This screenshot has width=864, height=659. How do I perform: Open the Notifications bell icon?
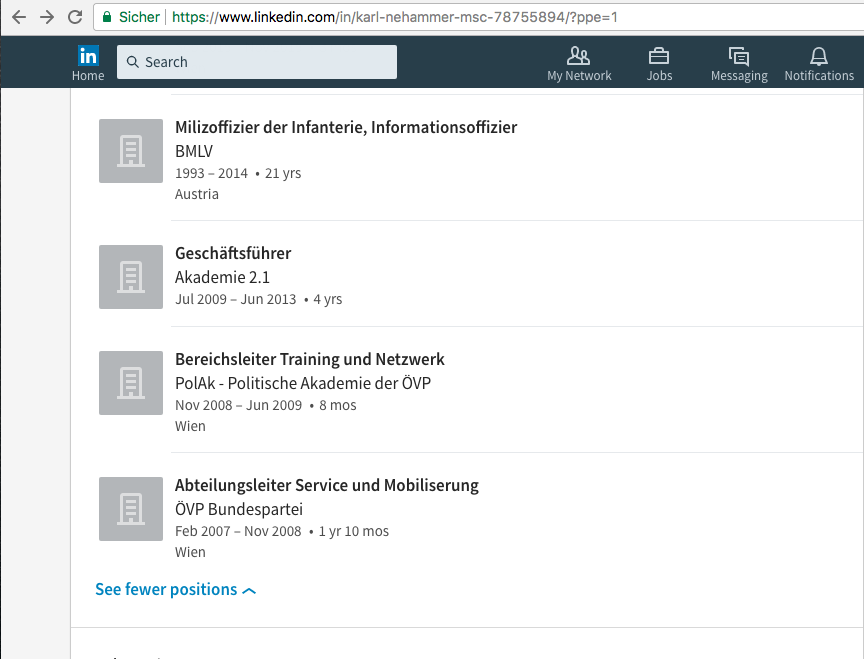[819, 56]
